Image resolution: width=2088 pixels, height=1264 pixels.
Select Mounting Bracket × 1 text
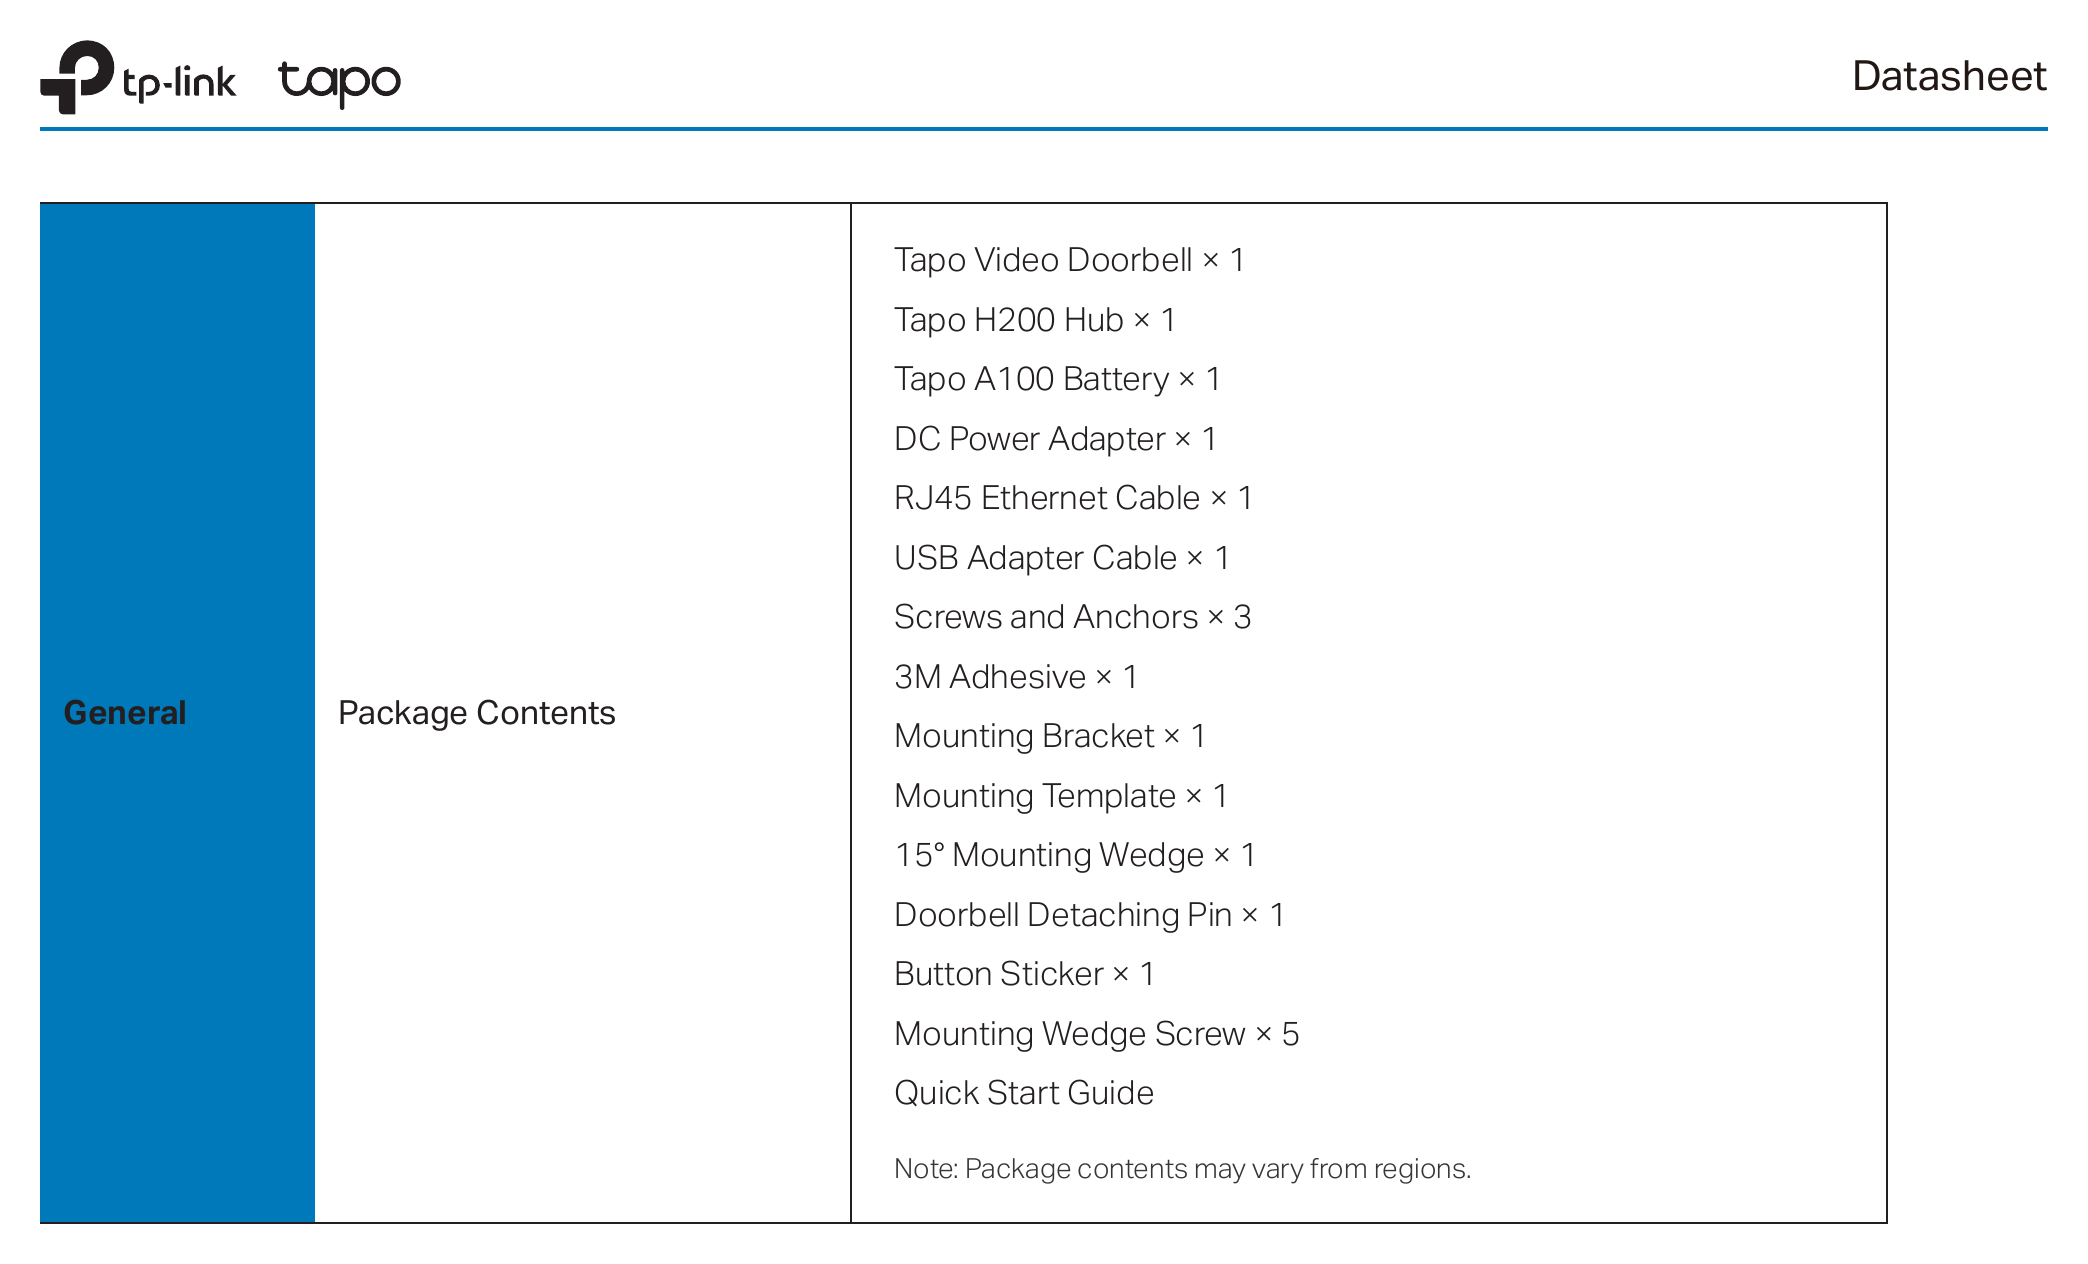[x=1050, y=736]
